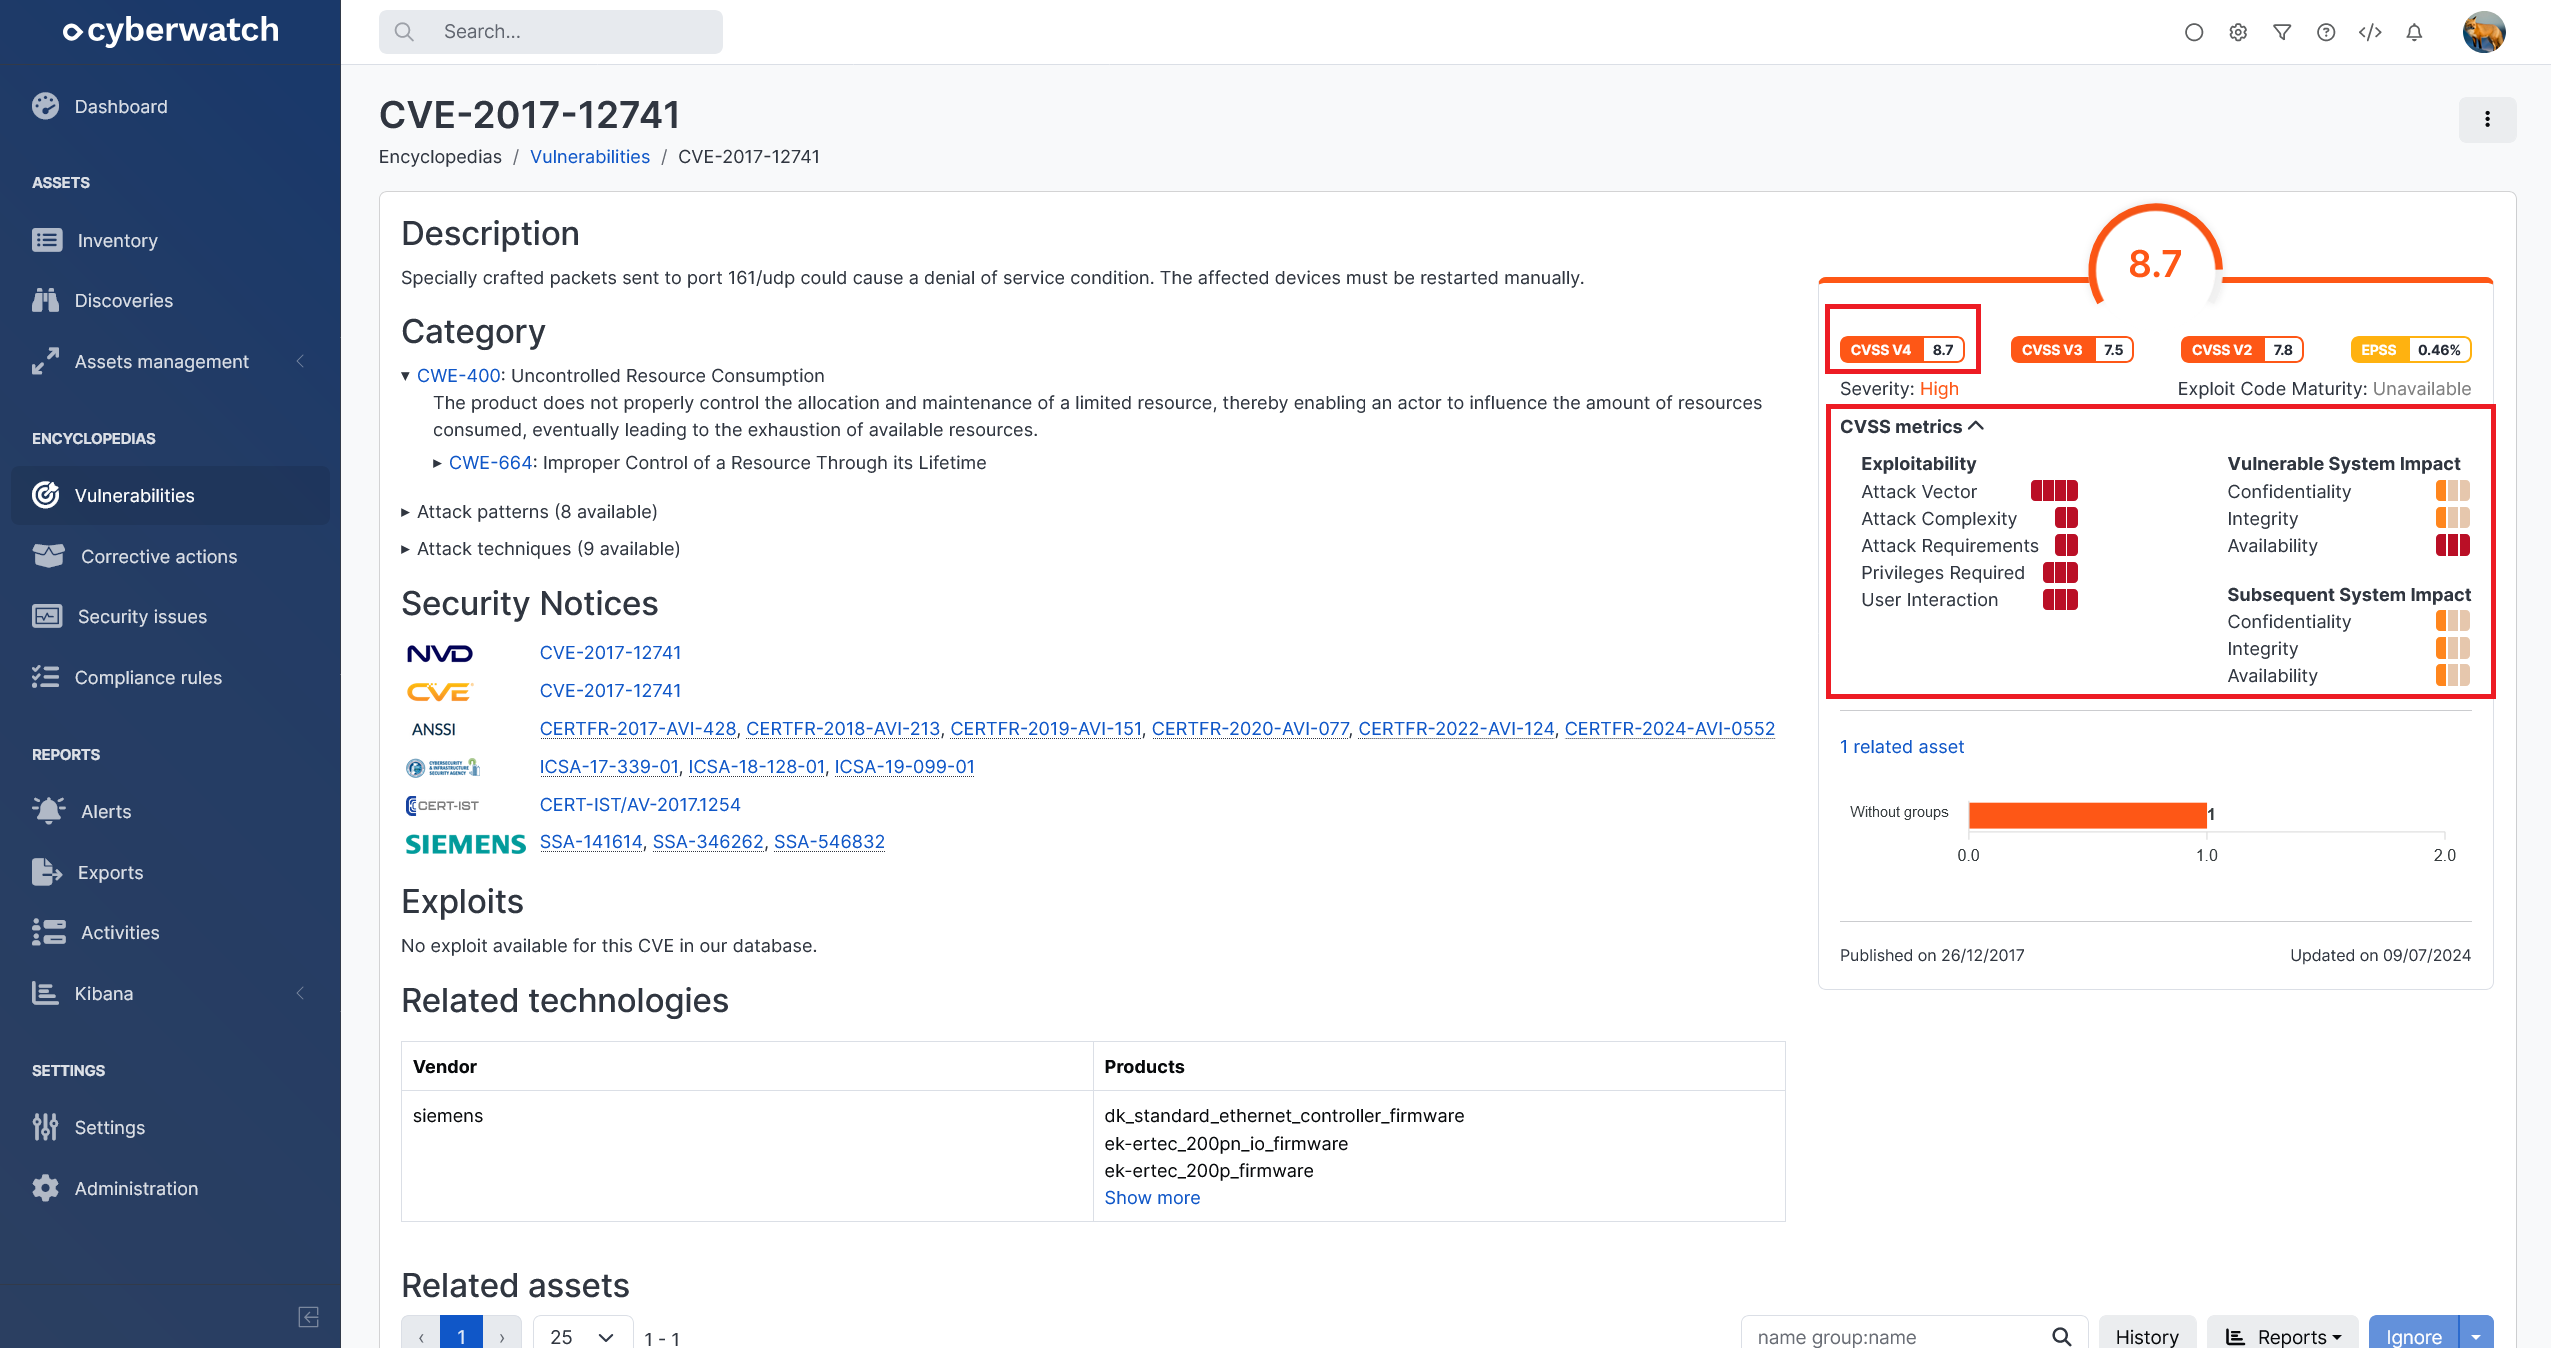The image size is (2552, 1348).
Task: Open the CWE-400 link
Action: pyautogui.click(x=458, y=375)
